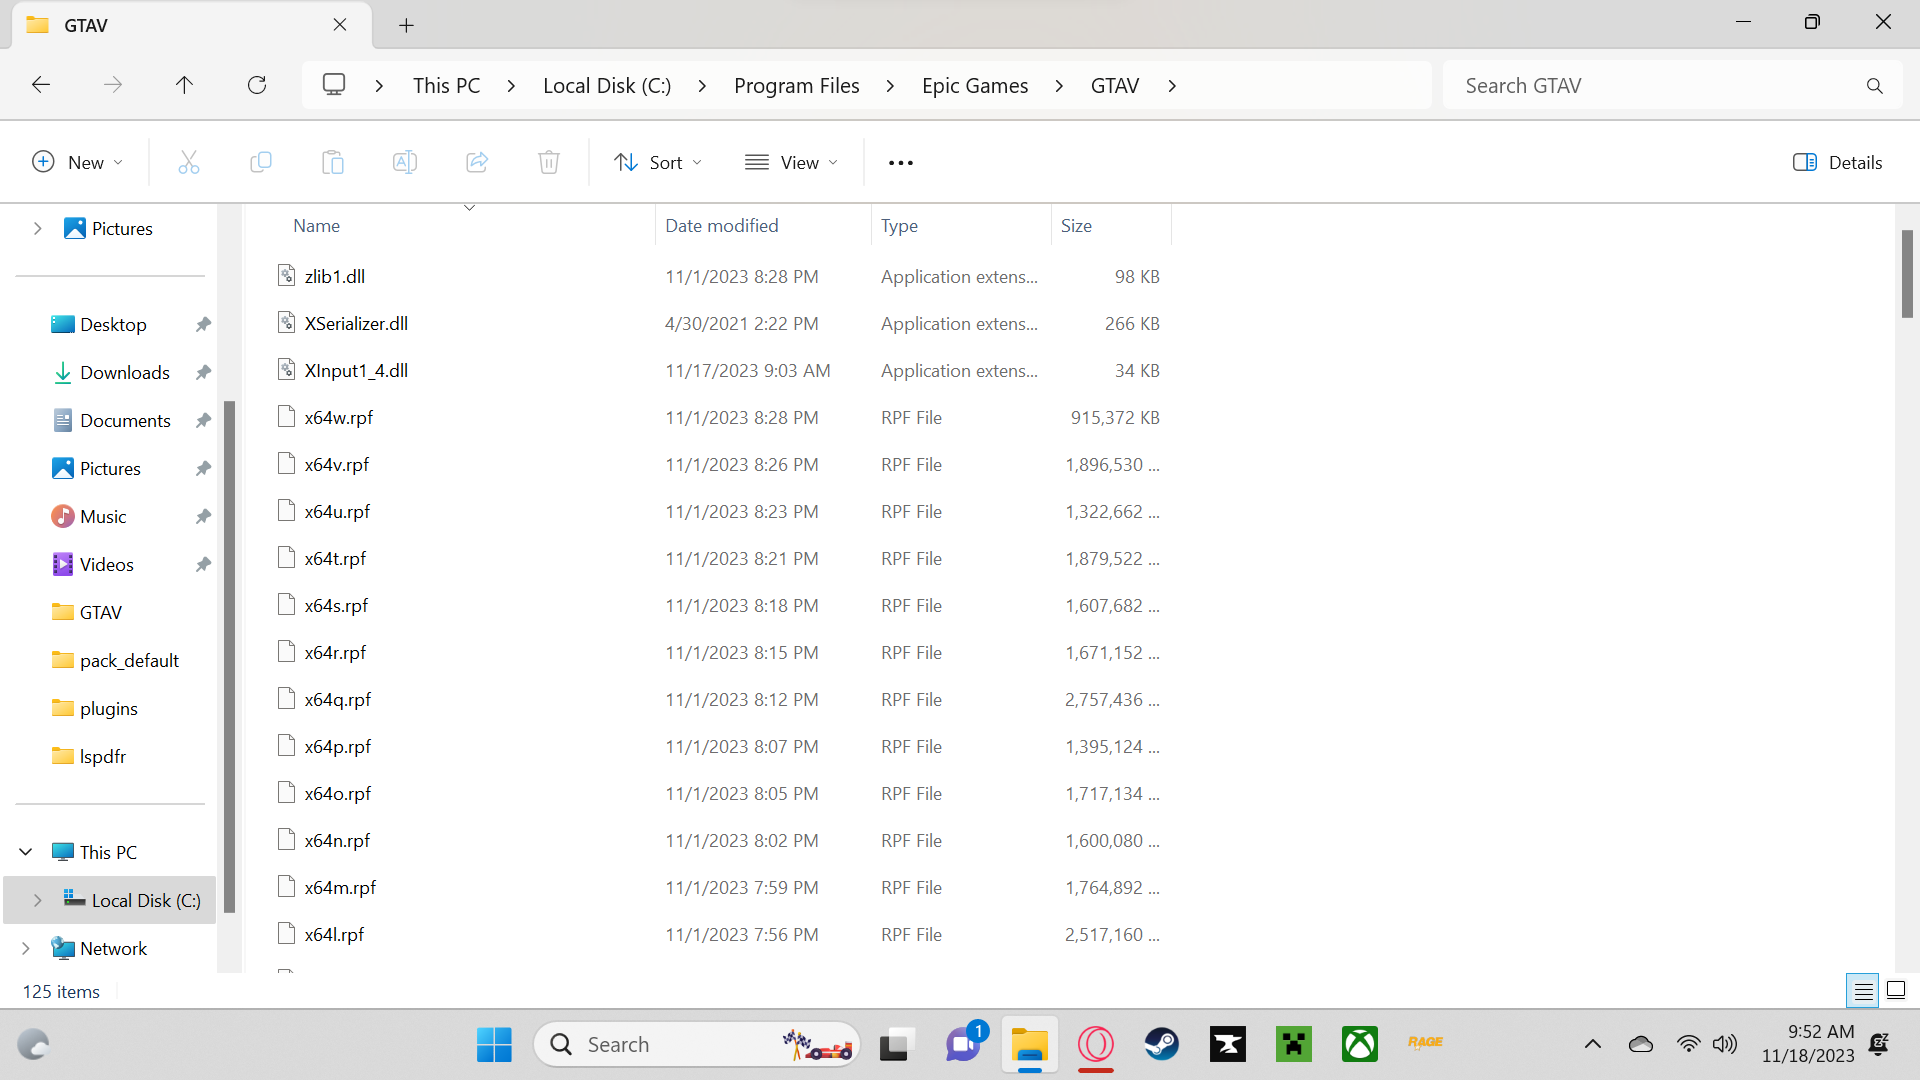Screen dimensions: 1920x1080
Task: Click Epic Games in breadcrumb path
Action: 974,85
